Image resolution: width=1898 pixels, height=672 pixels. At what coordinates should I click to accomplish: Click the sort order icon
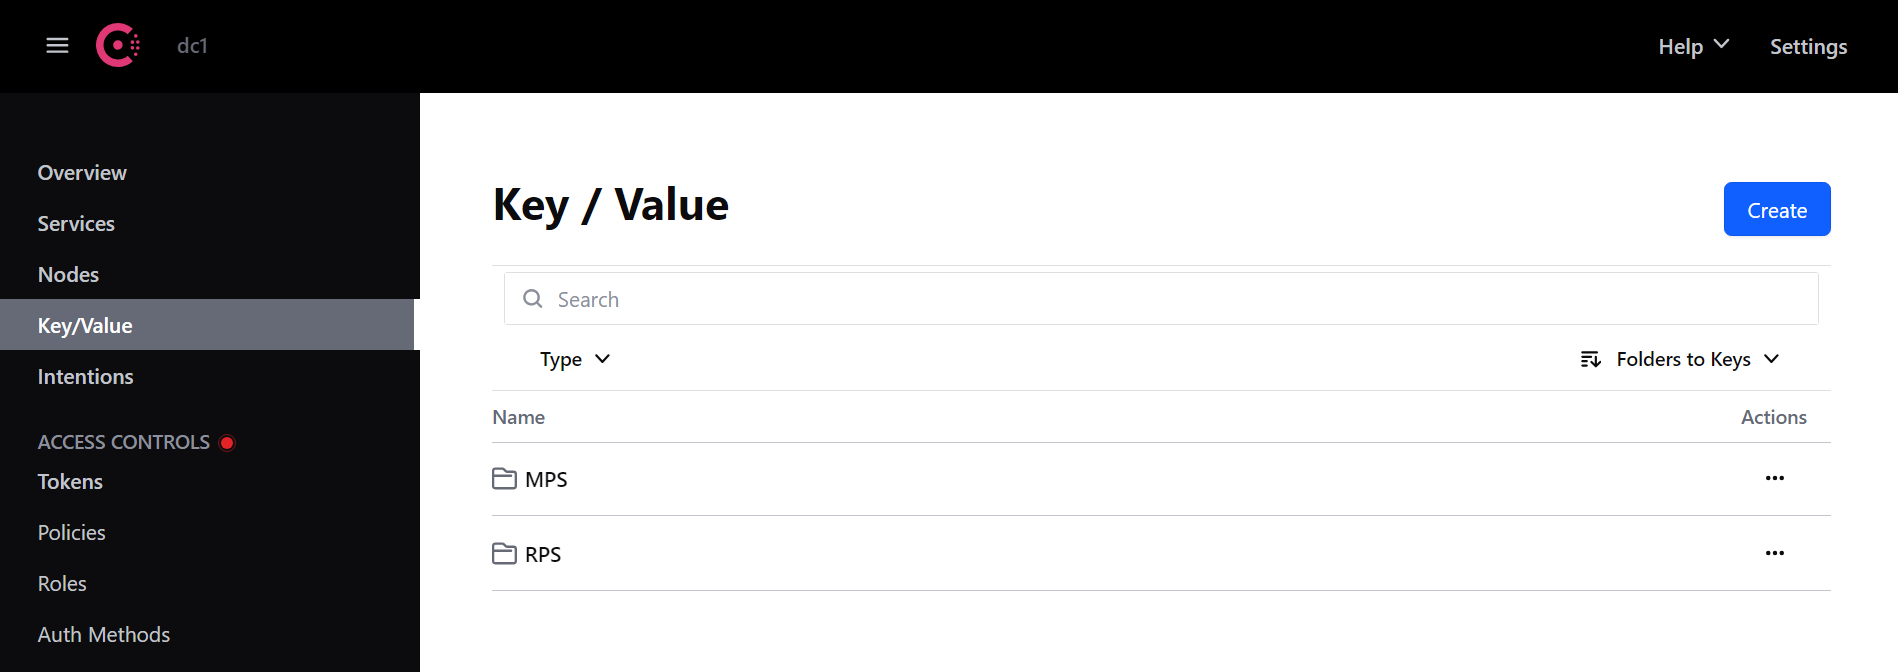click(x=1590, y=359)
